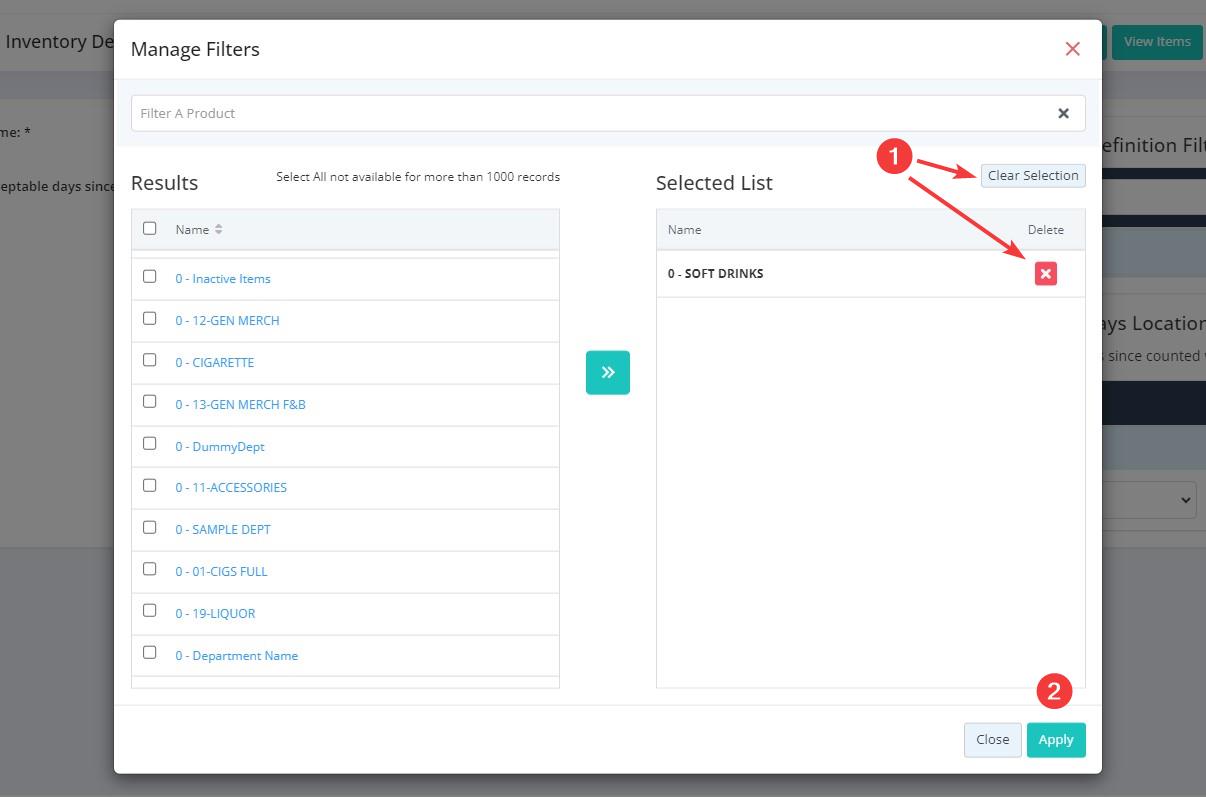This screenshot has height=797, width=1206.
Task: Check the 0 - Inactive Items box
Action: click(x=150, y=276)
